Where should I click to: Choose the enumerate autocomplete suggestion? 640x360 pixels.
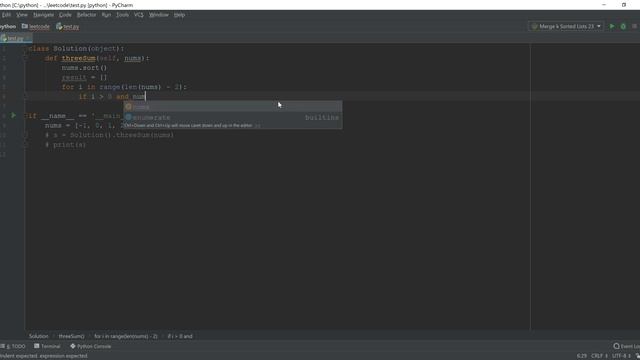[233, 118]
